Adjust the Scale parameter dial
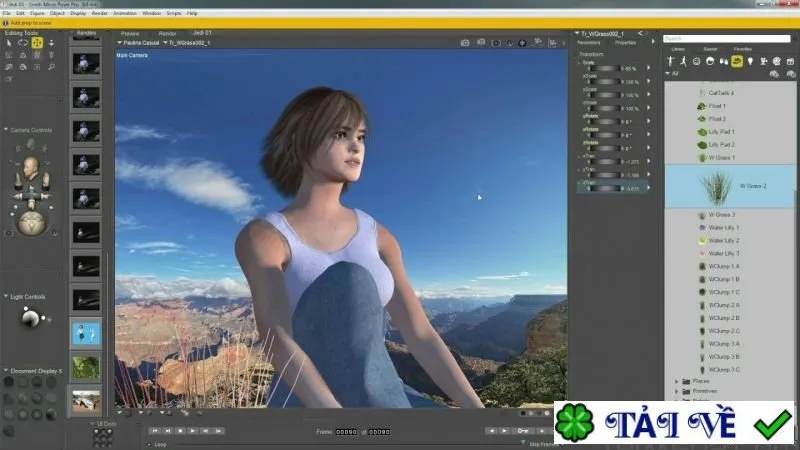Viewport: 800px width, 450px height. [x=604, y=68]
